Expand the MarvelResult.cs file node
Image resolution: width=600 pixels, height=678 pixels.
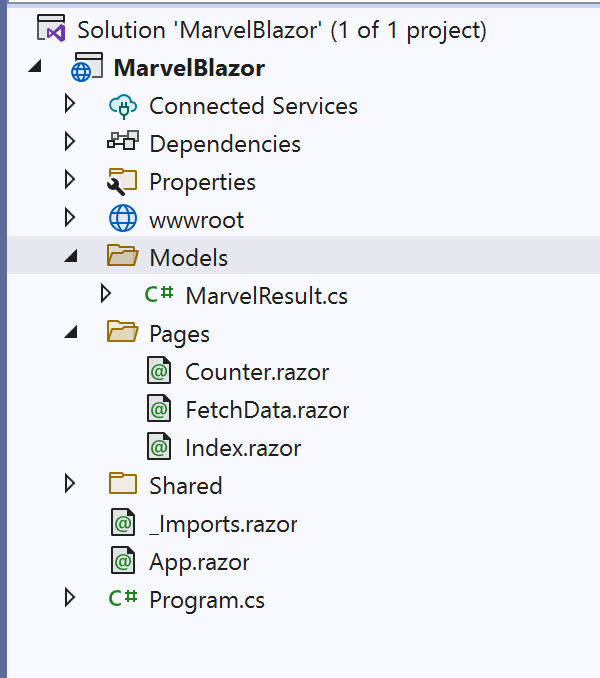coord(106,295)
